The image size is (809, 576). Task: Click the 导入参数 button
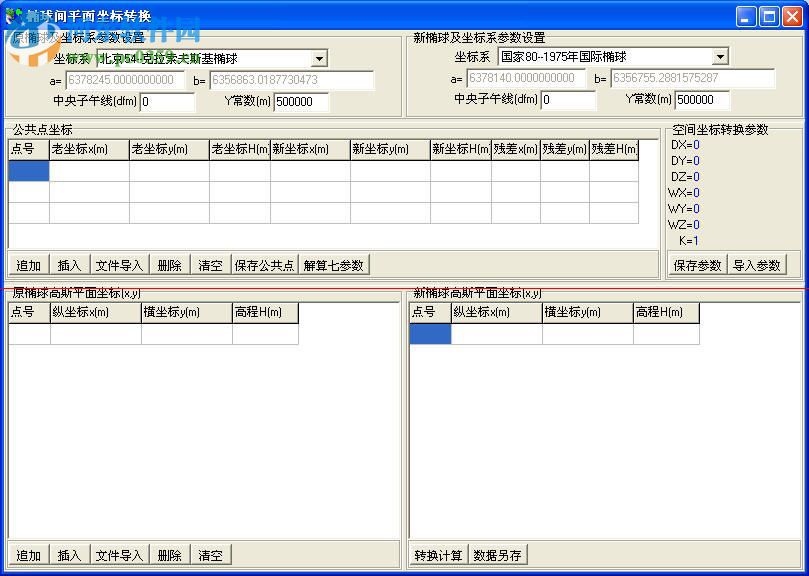click(x=756, y=265)
